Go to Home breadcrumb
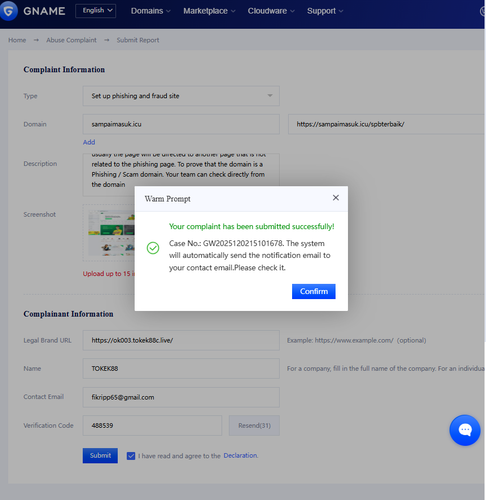Viewport: 486px width, 500px height. click(x=17, y=40)
